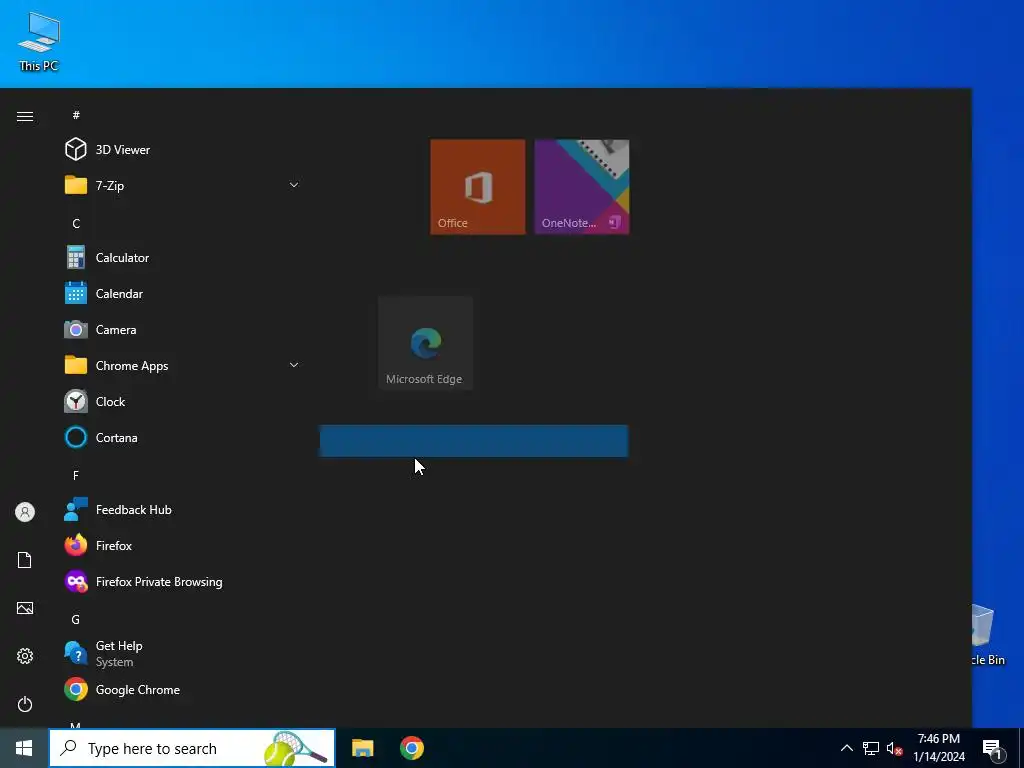Click the C section letter header
The image size is (1024, 768).
coord(76,223)
